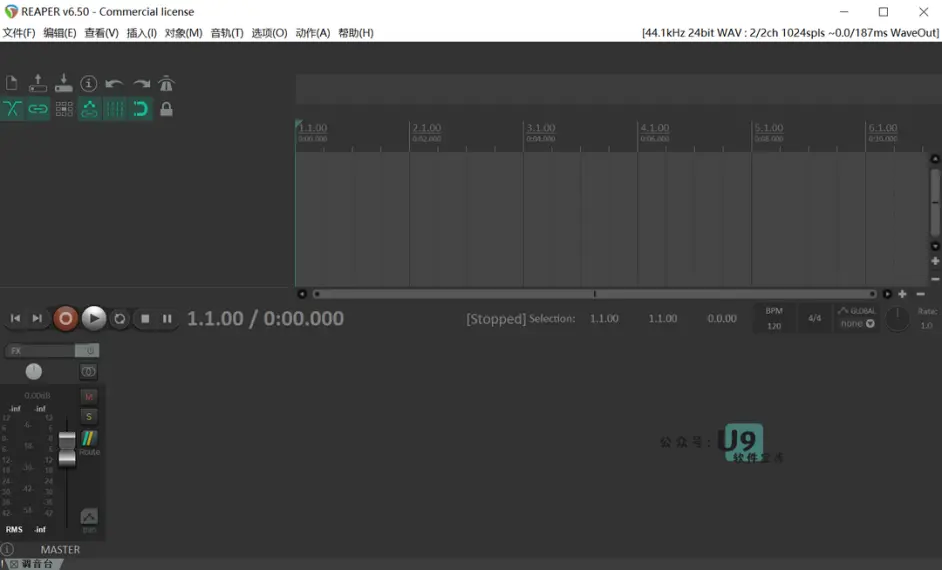This screenshot has width=942, height=570.
Task: Click the 4/4 time signature field
Action: click(814, 318)
